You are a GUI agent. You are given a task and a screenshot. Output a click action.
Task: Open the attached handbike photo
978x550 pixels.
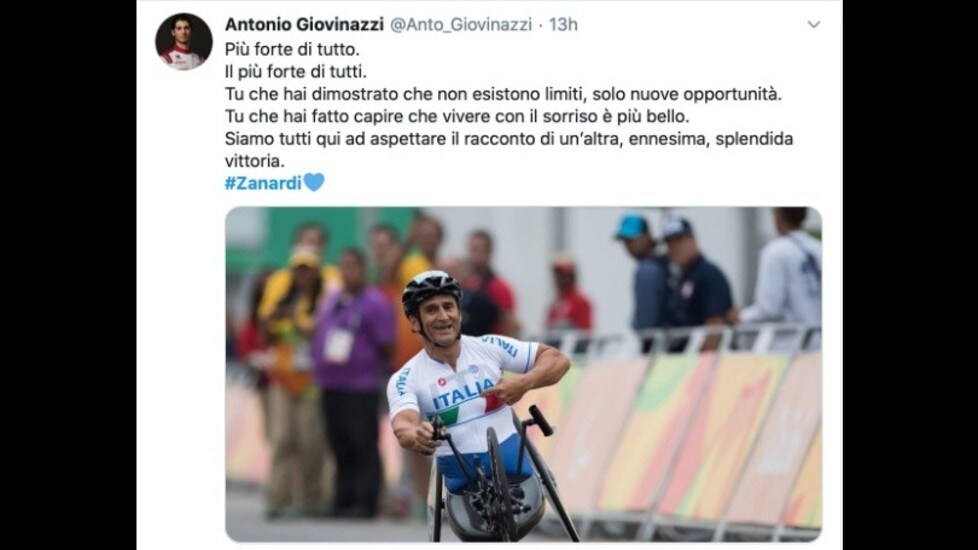coord(523,374)
